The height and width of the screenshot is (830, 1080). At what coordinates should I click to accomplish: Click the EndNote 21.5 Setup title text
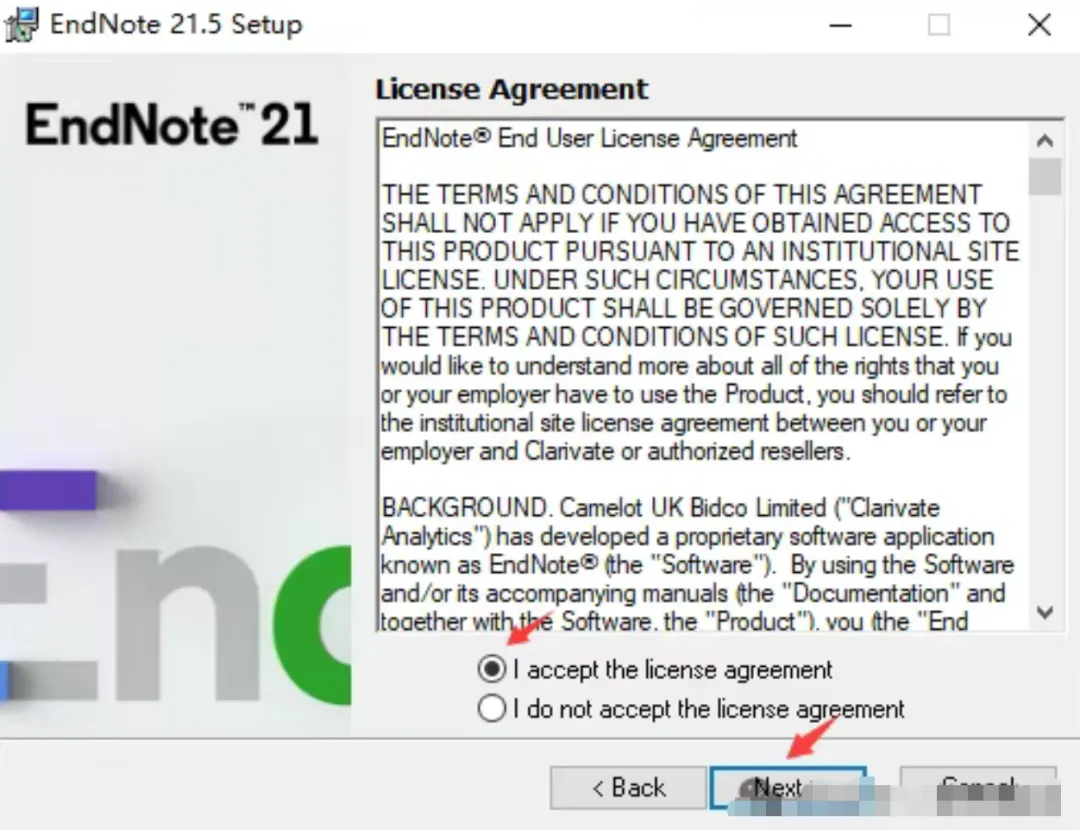(x=176, y=24)
